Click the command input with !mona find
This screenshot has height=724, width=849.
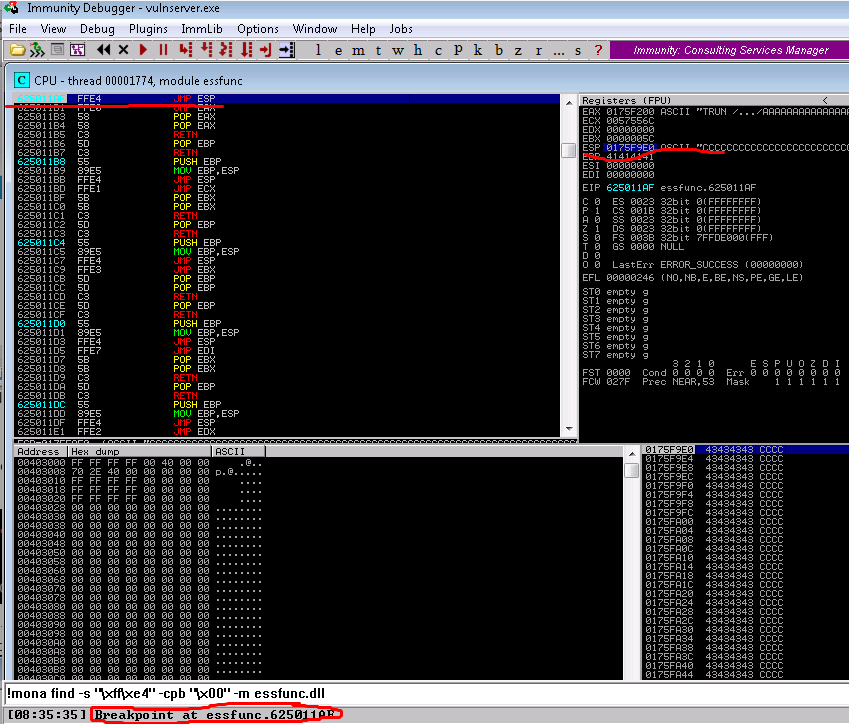(x=425, y=694)
